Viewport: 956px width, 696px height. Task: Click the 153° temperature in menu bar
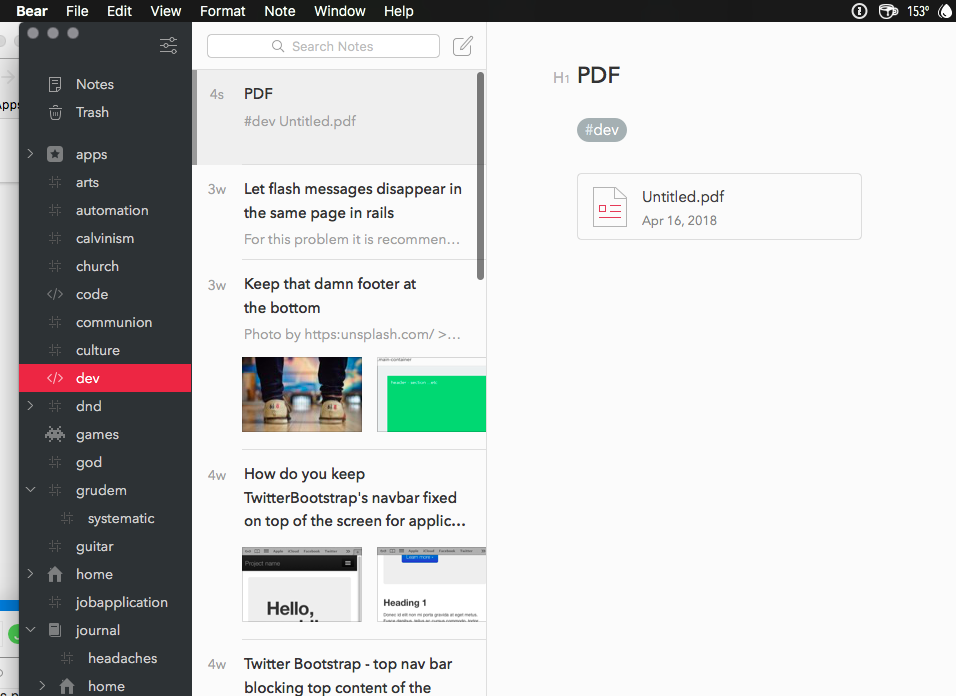pos(918,11)
